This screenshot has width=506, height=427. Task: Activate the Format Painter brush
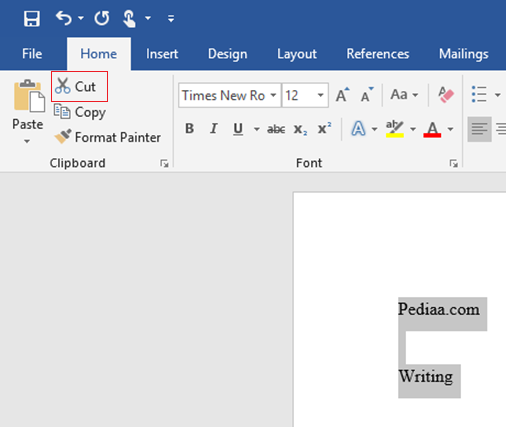pos(107,137)
